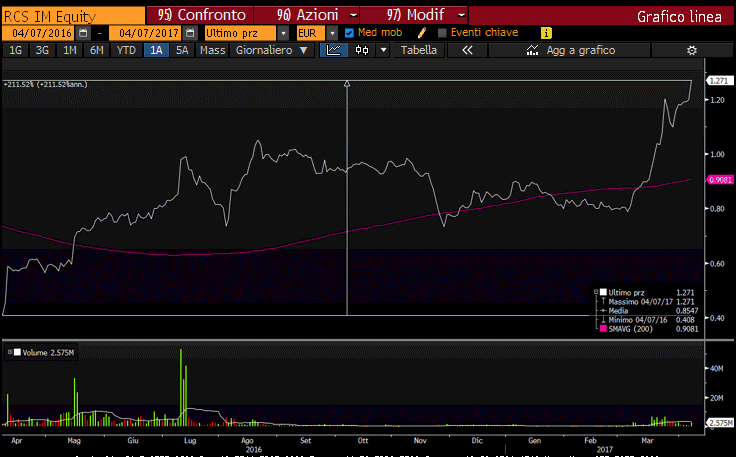The image size is (736, 457).
Task: Enable the Eventi chiave checkbox
Action: pyautogui.click(x=442, y=33)
